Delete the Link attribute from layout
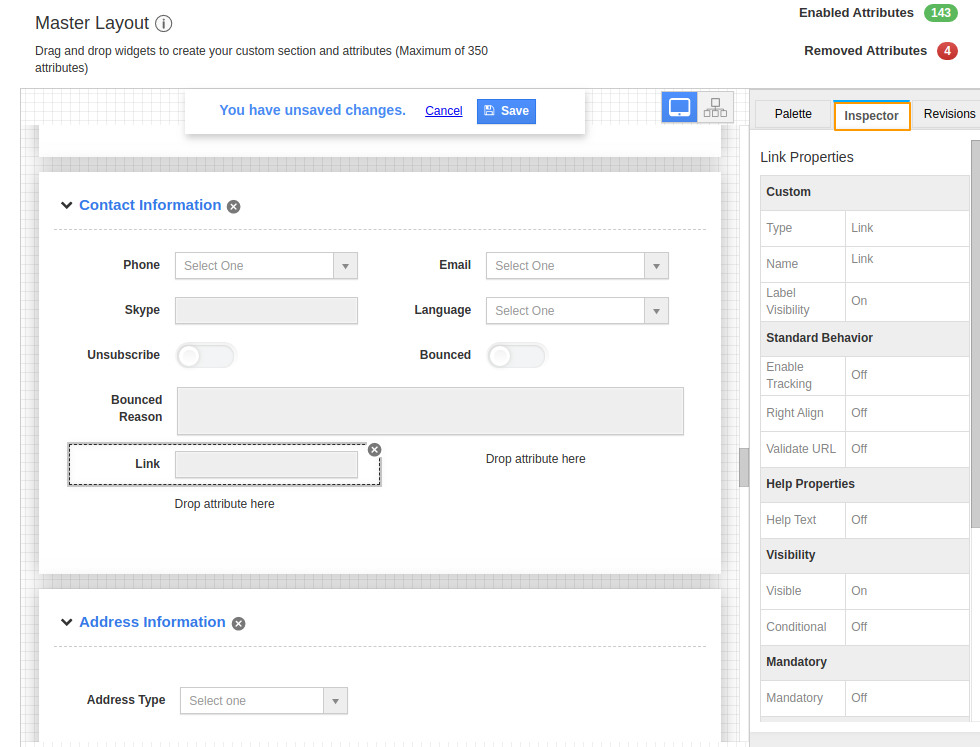The width and height of the screenshot is (980, 747). click(374, 450)
